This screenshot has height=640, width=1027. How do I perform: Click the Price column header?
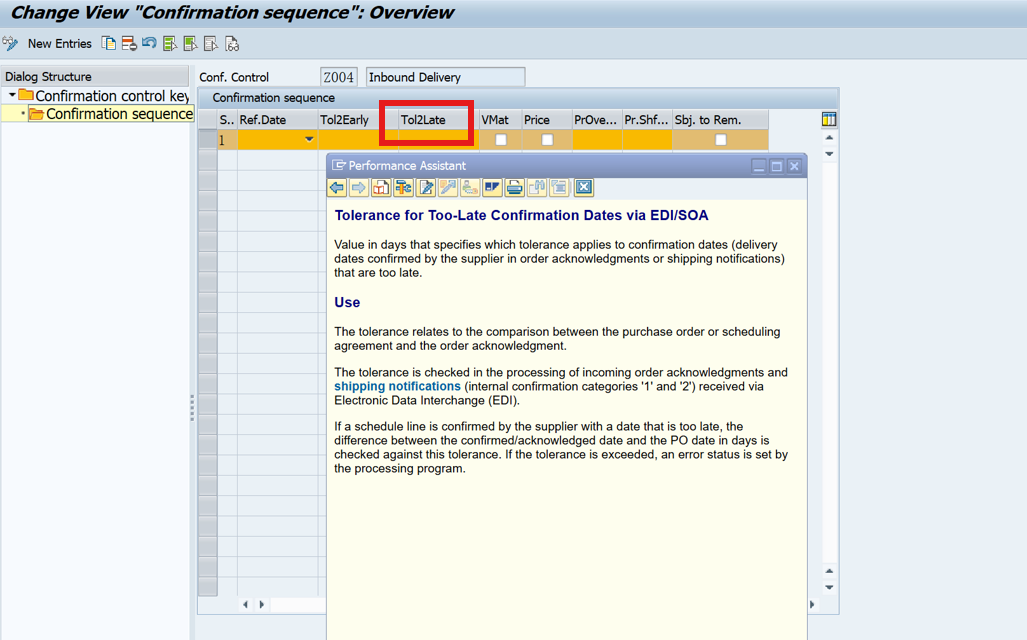pos(546,120)
